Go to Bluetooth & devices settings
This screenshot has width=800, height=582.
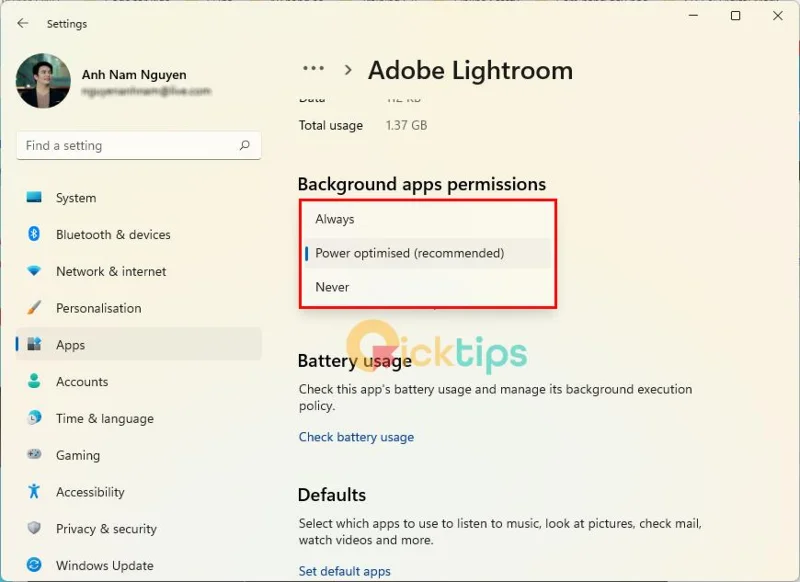139,234
